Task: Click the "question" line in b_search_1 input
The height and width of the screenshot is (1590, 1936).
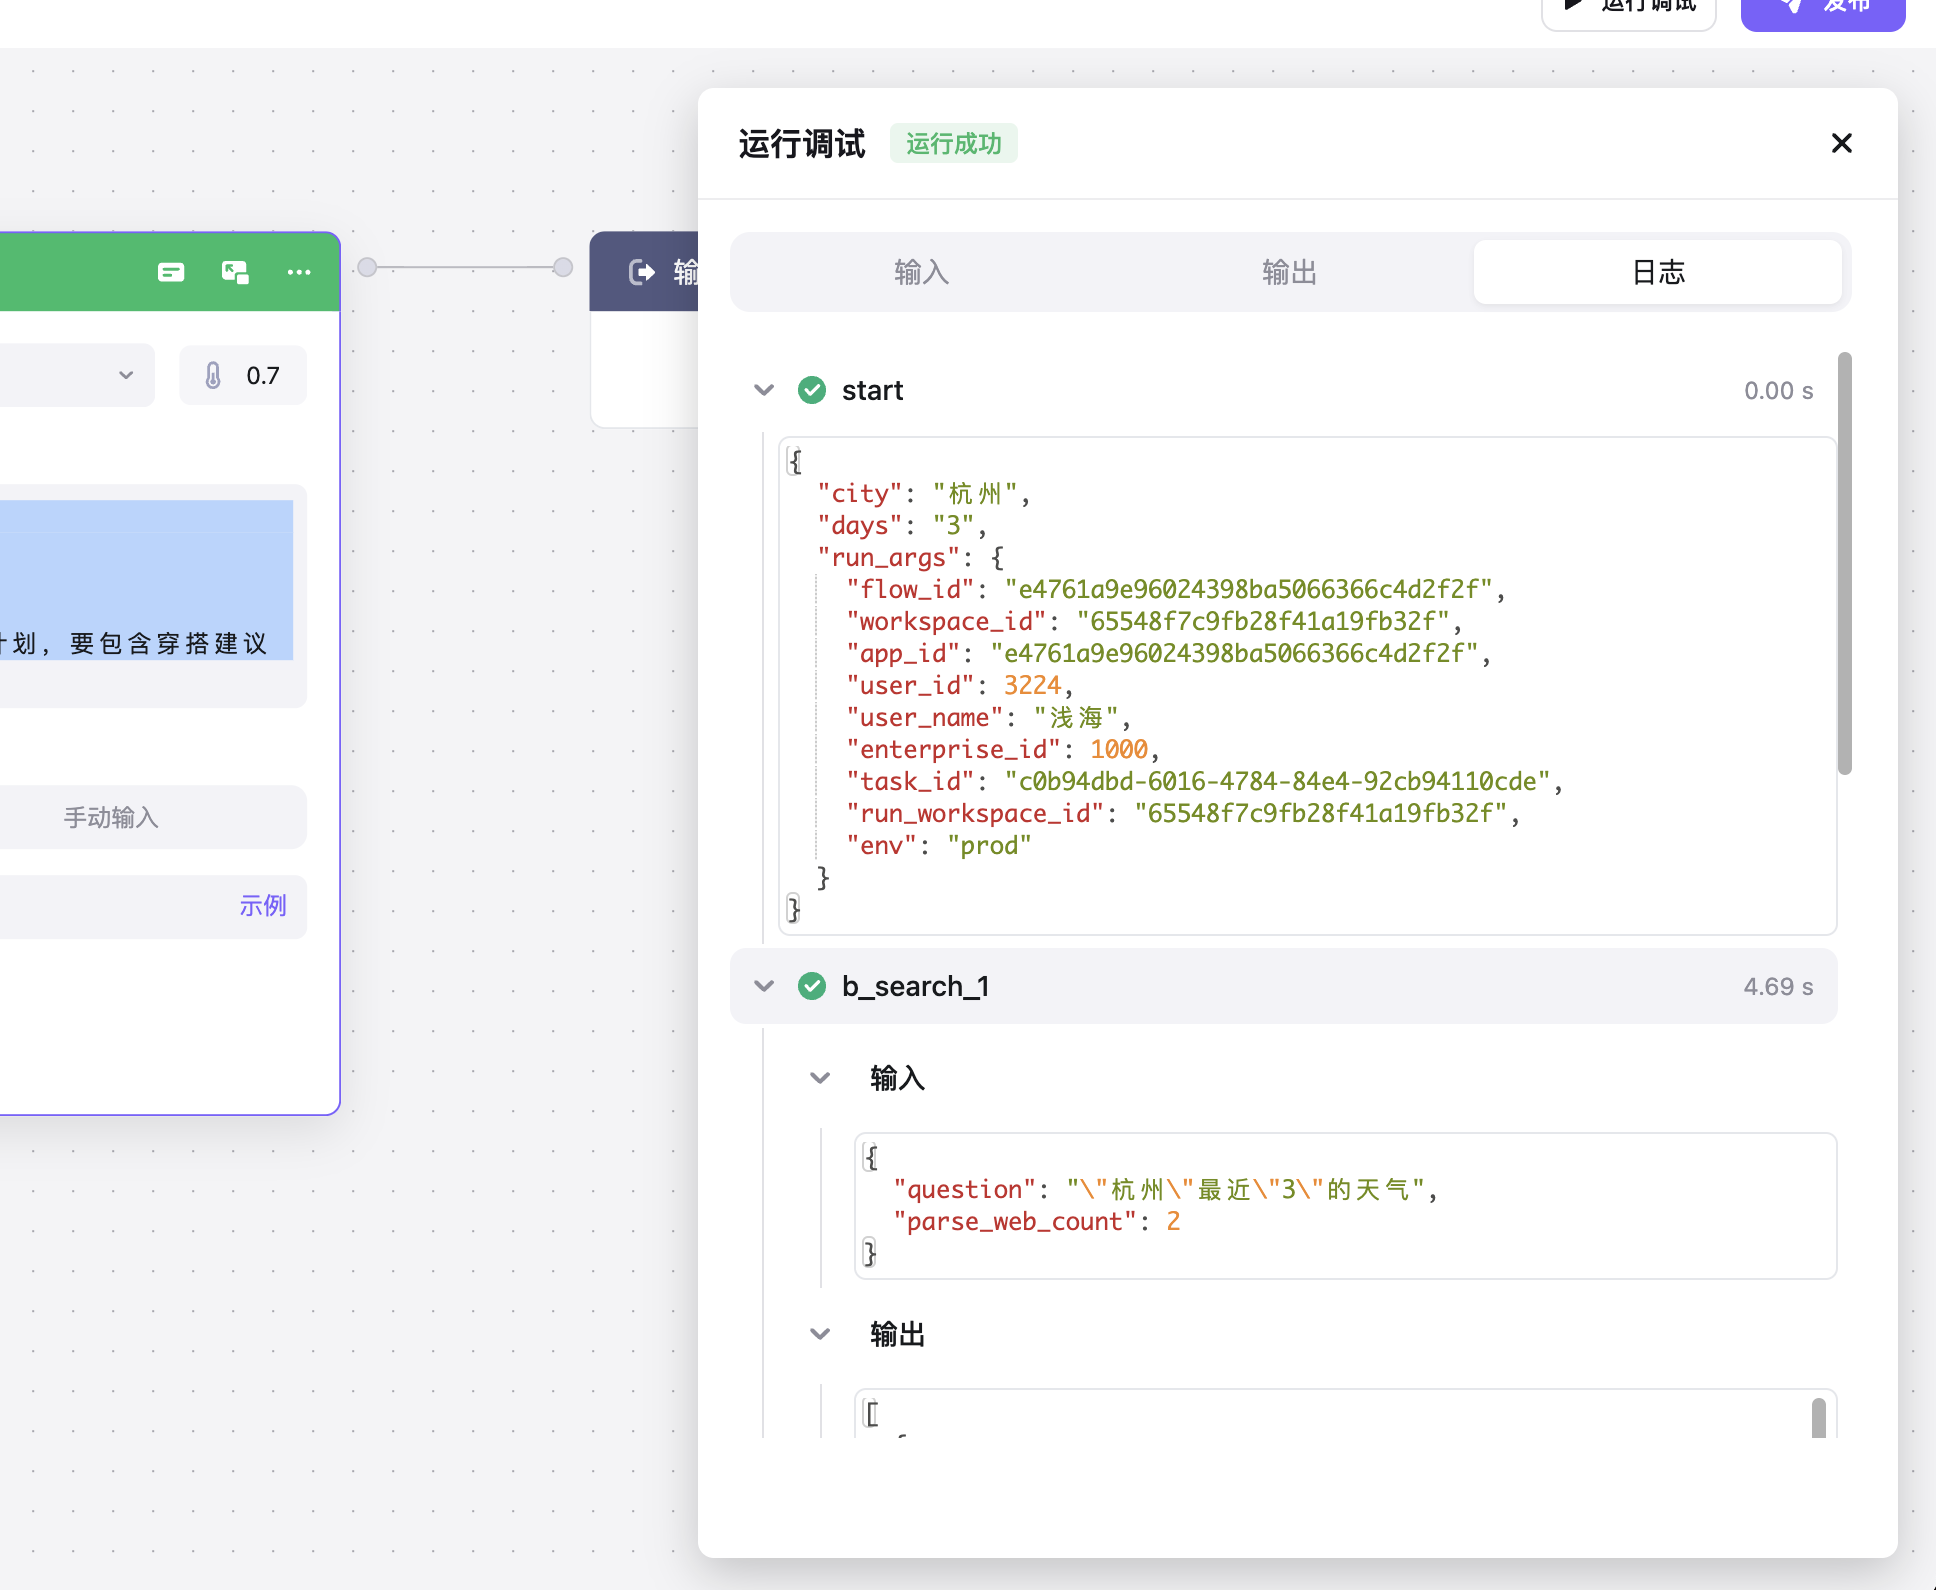Action: pos(1165,1189)
